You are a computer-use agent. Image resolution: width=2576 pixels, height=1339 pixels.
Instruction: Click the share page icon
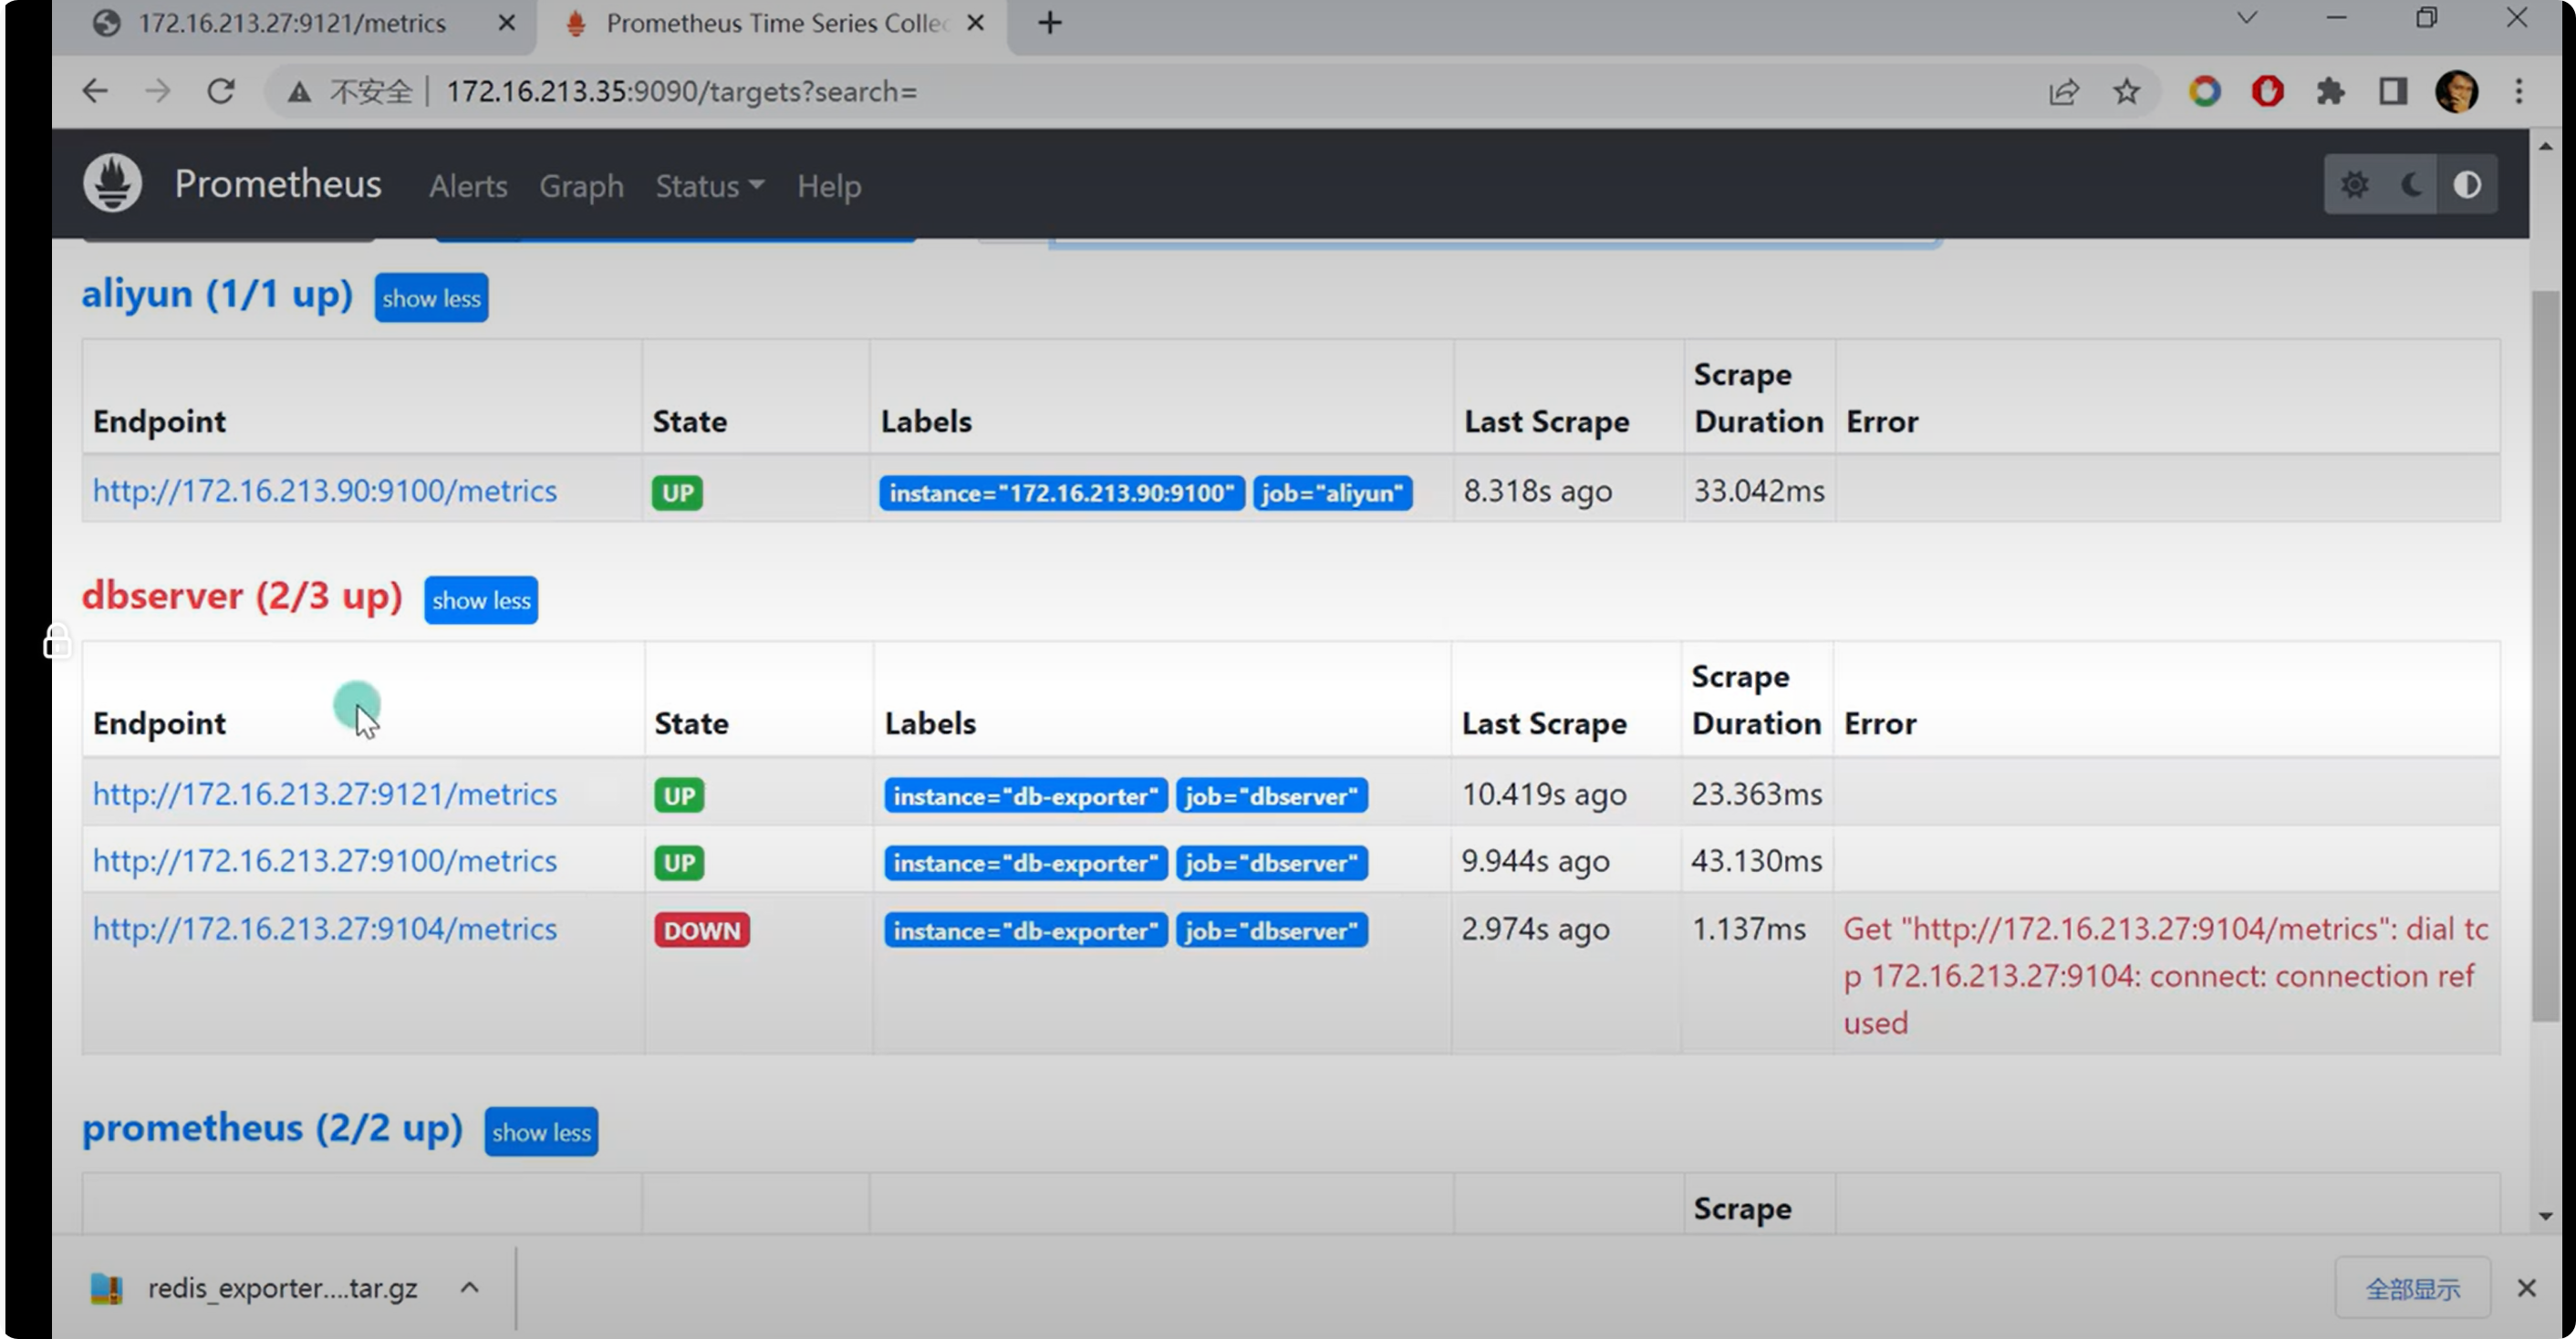2064,92
